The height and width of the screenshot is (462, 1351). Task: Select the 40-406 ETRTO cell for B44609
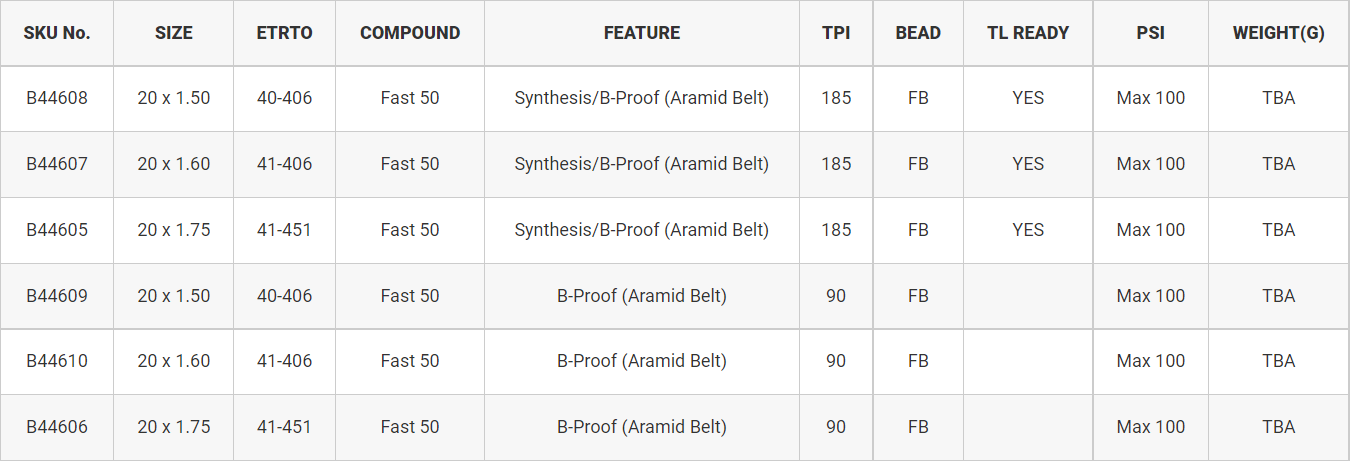285,296
